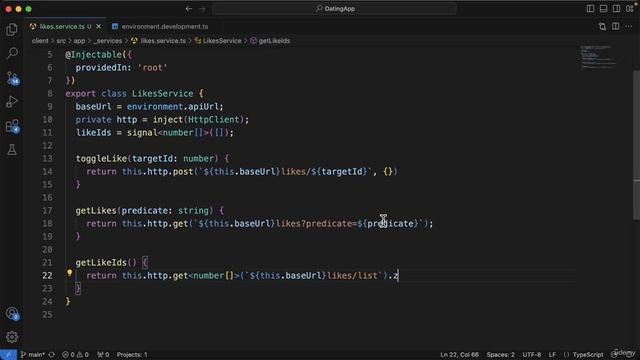This screenshot has height=360, width=640.
Task: Click environment.apiUrl on line 9
Action: click(x=173, y=107)
